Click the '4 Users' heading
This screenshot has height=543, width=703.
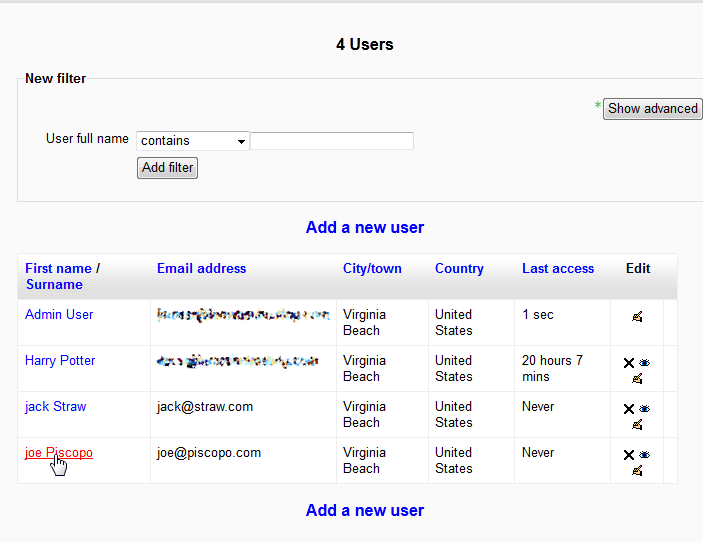[365, 44]
